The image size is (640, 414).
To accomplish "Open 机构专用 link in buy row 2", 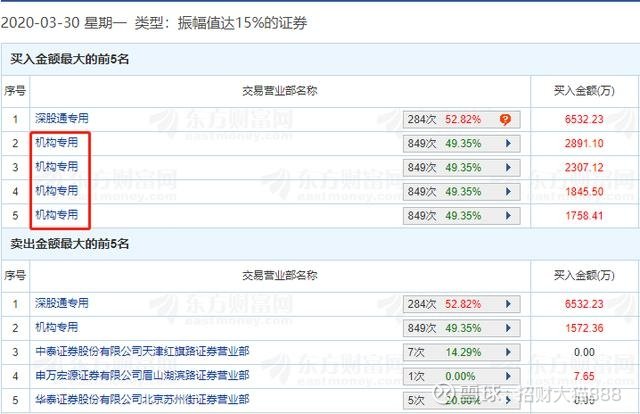I will pyautogui.click(x=56, y=142).
